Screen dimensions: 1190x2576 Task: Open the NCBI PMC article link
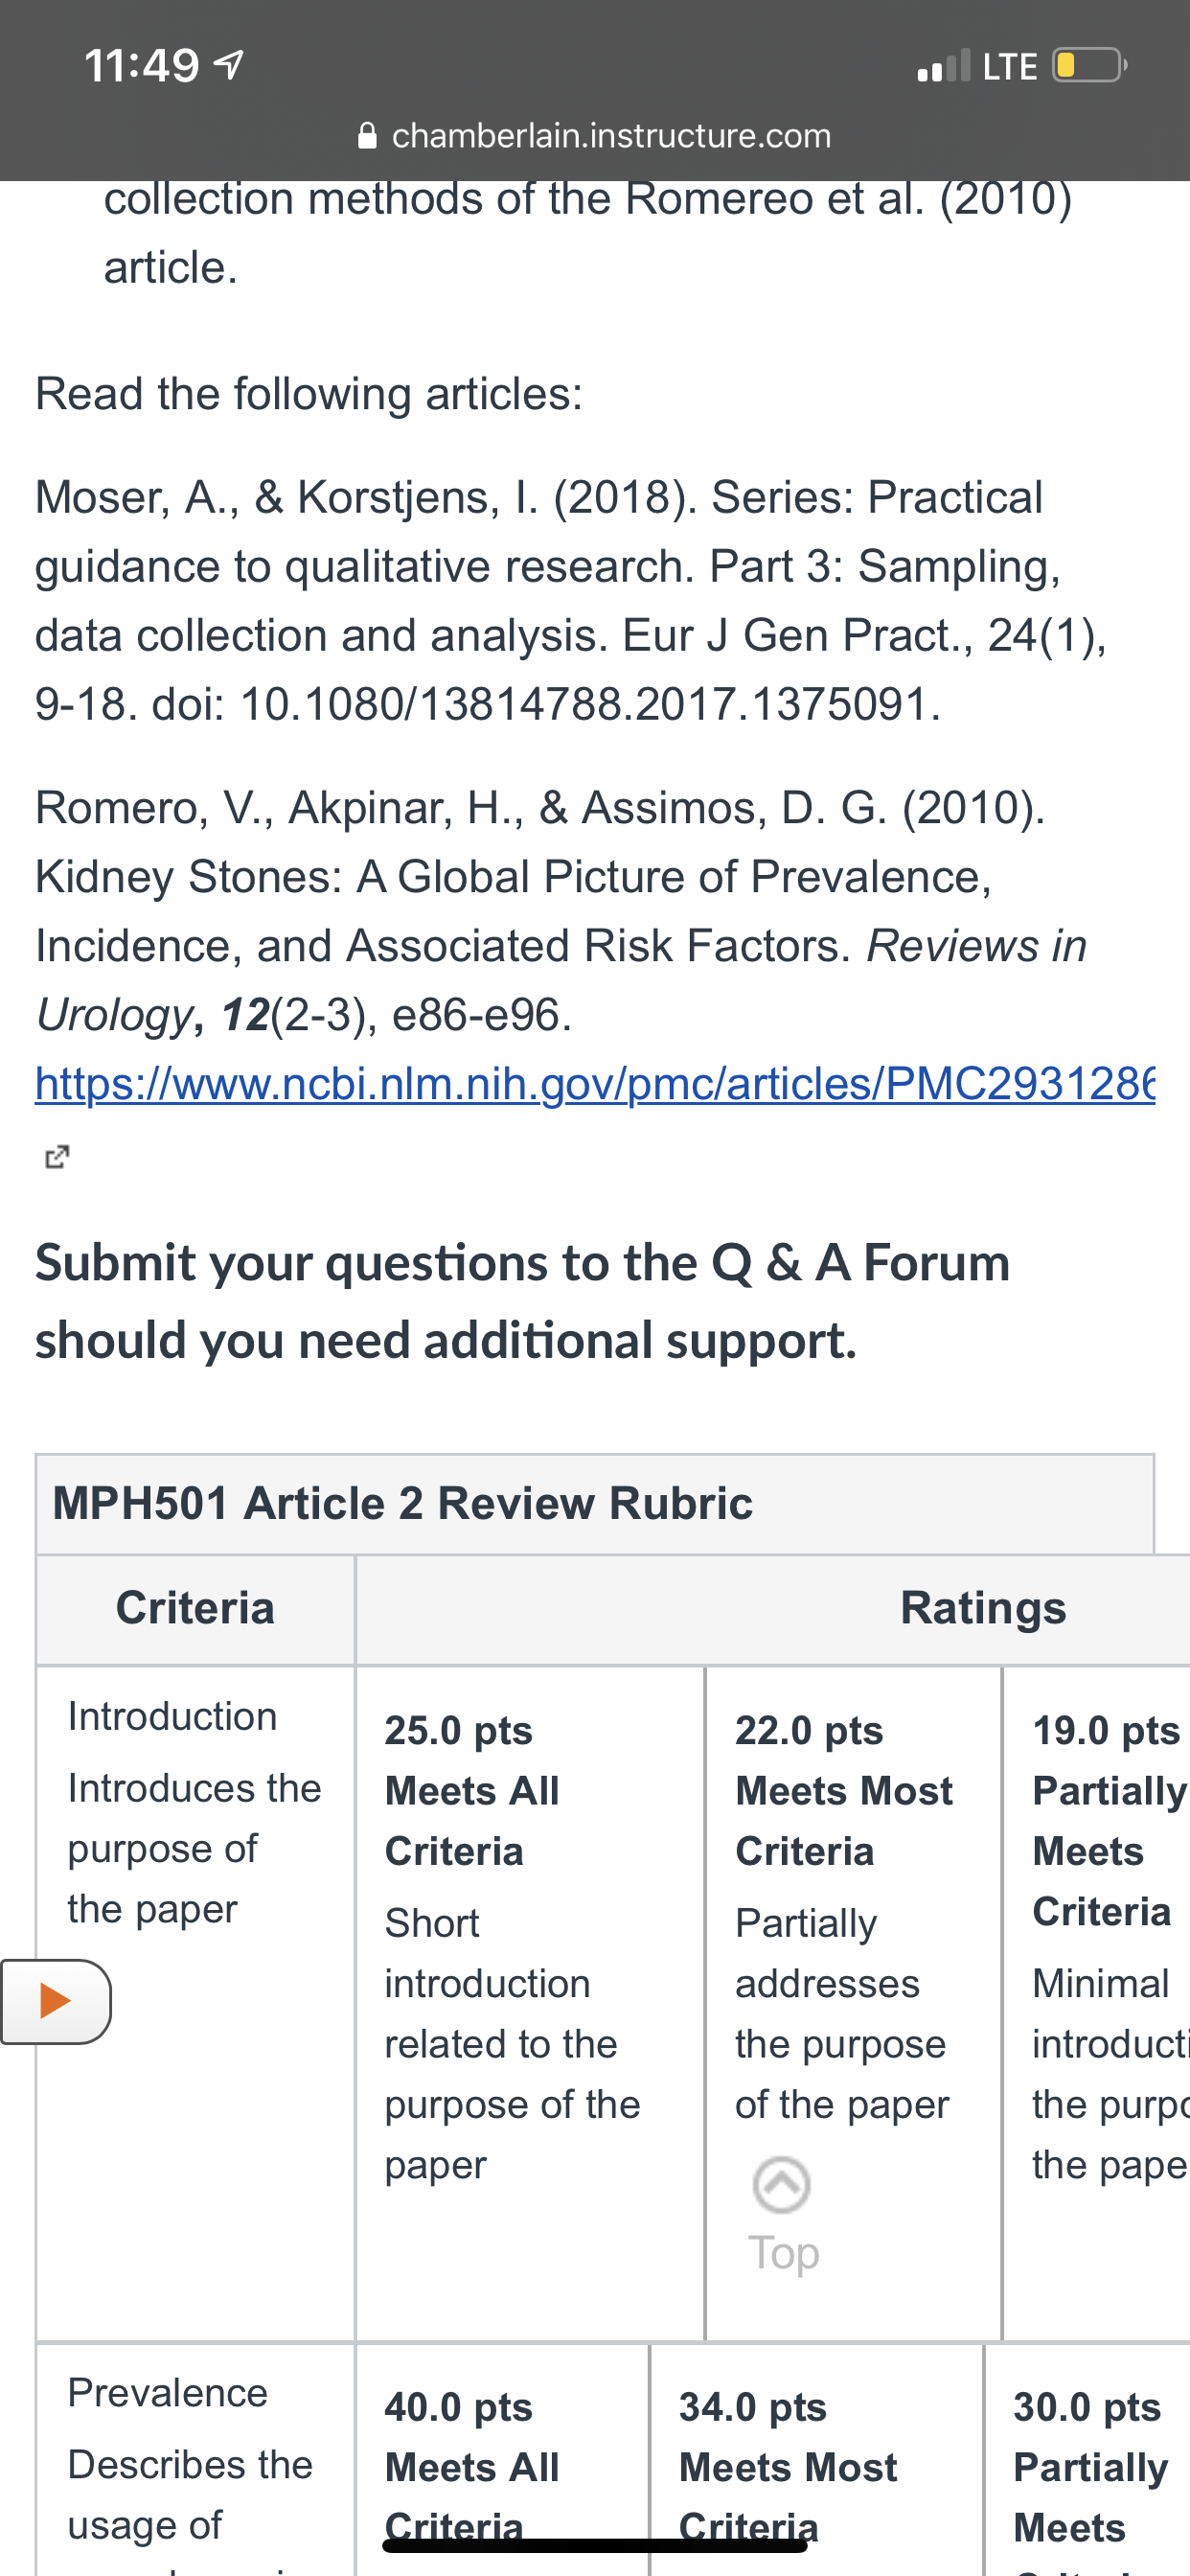tap(595, 1084)
